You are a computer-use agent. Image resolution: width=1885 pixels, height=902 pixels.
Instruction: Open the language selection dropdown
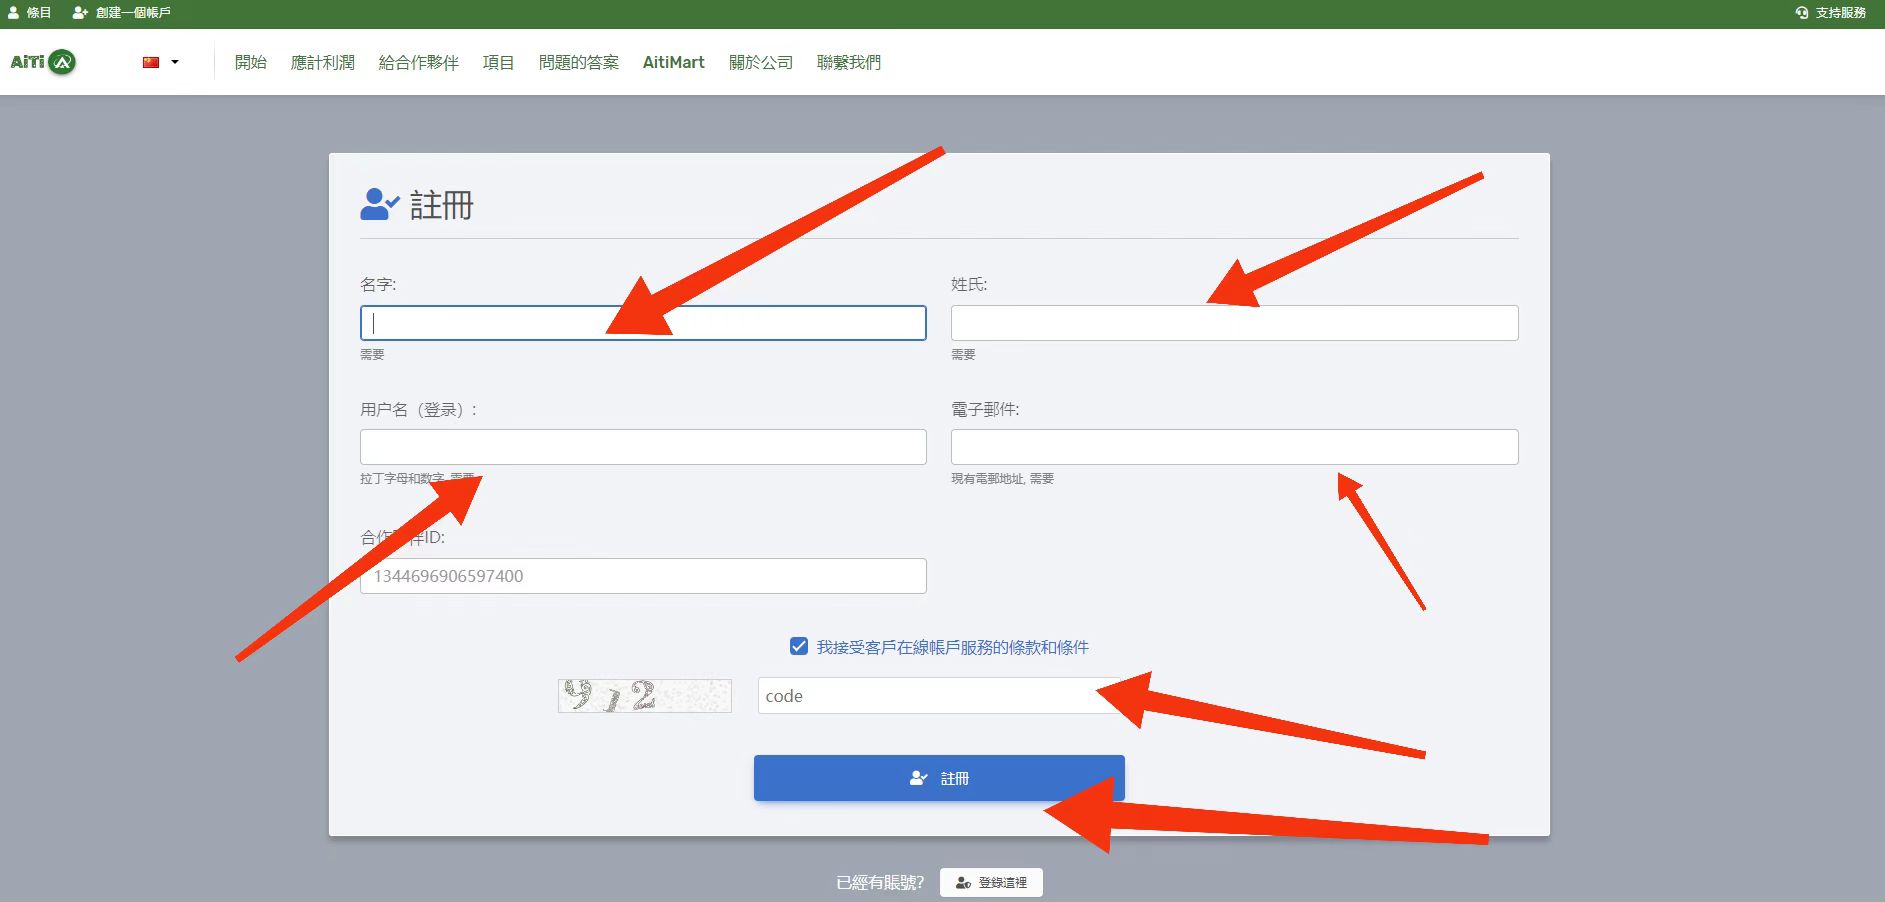tap(160, 62)
